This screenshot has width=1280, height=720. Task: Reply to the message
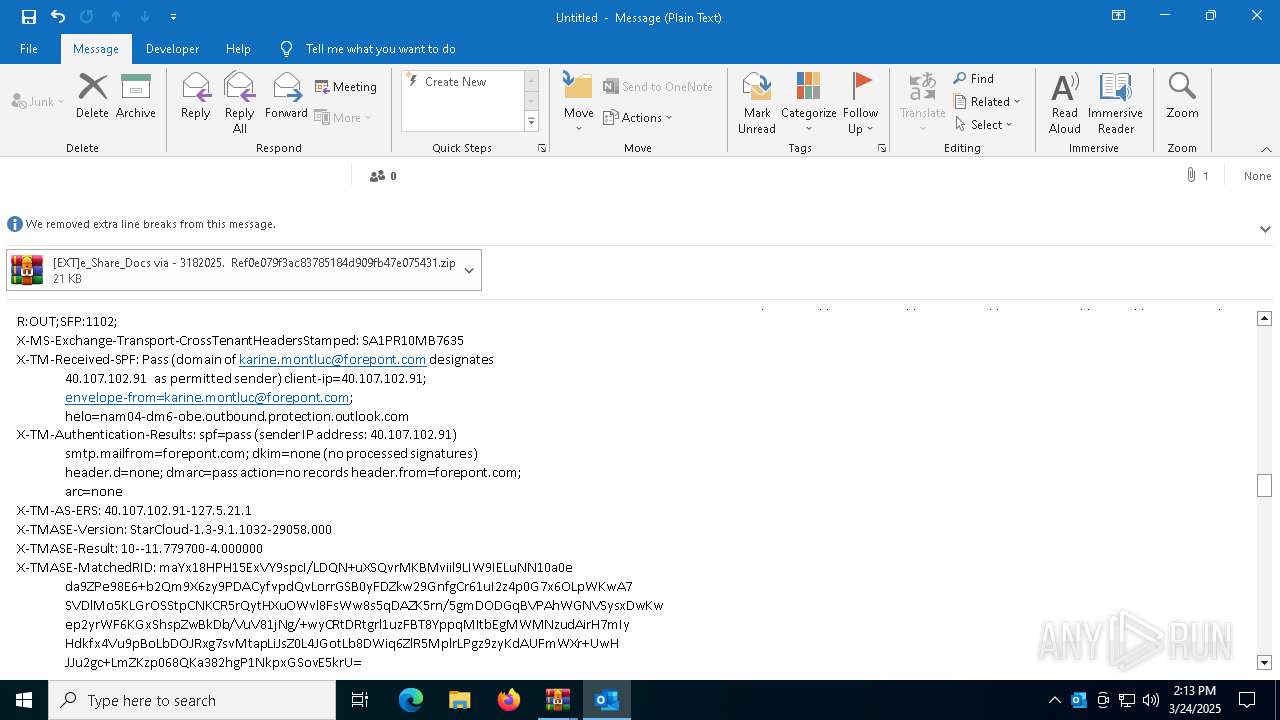point(196,96)
